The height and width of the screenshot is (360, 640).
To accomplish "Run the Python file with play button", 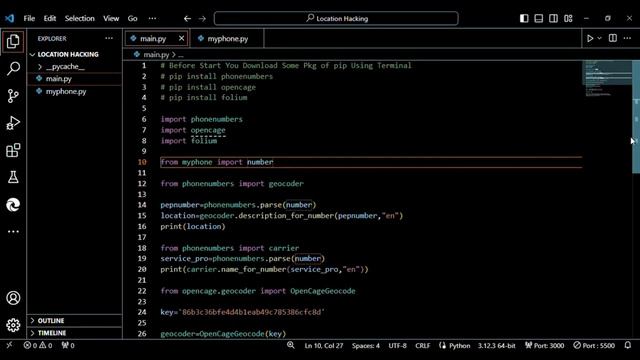I will point(590,38).
